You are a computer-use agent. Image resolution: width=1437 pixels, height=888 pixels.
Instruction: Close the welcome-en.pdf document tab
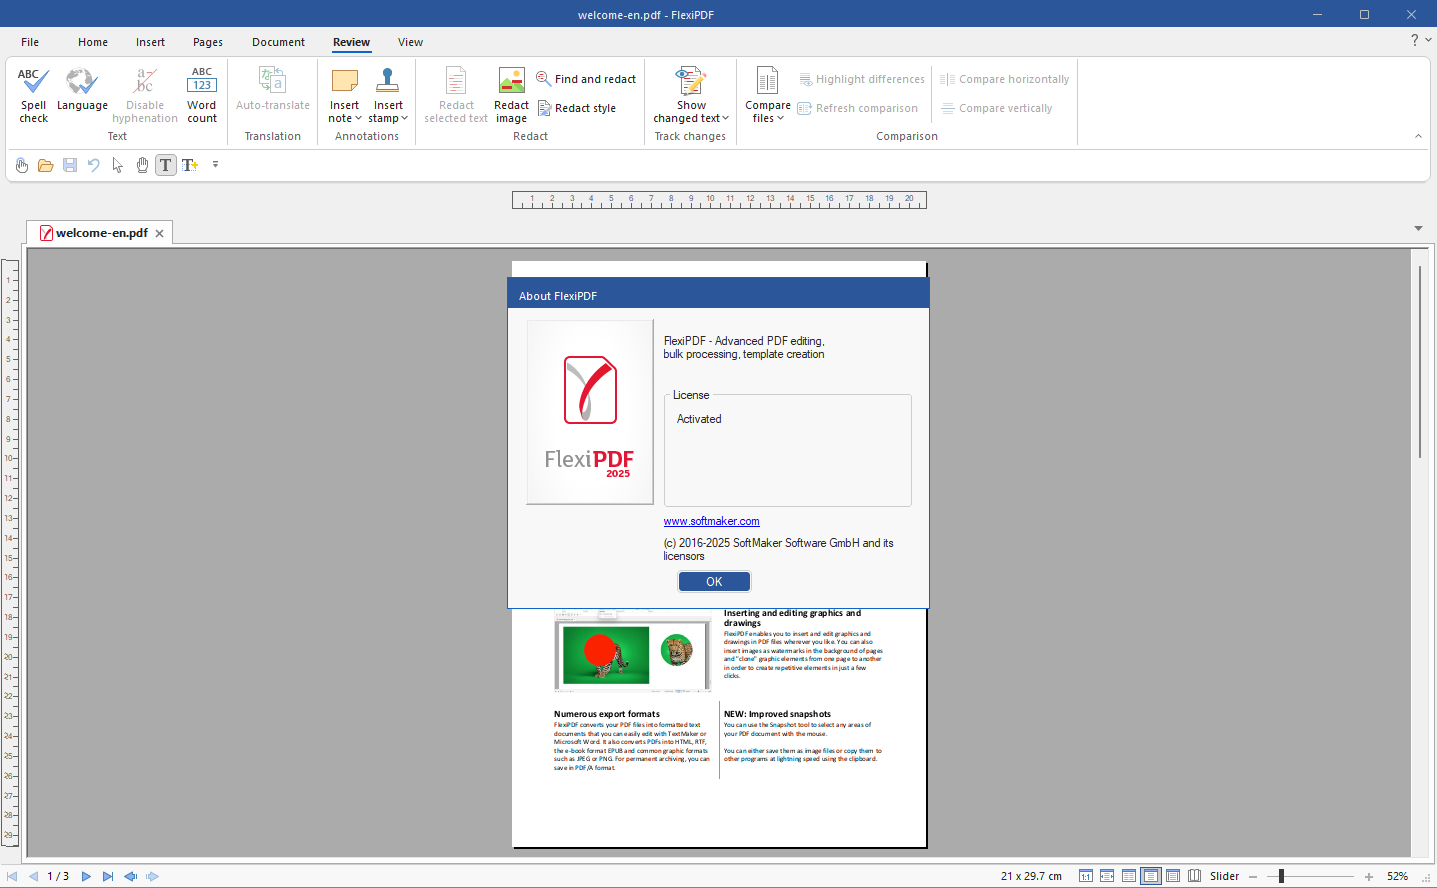pyautogui.click(x=159, y=233)
